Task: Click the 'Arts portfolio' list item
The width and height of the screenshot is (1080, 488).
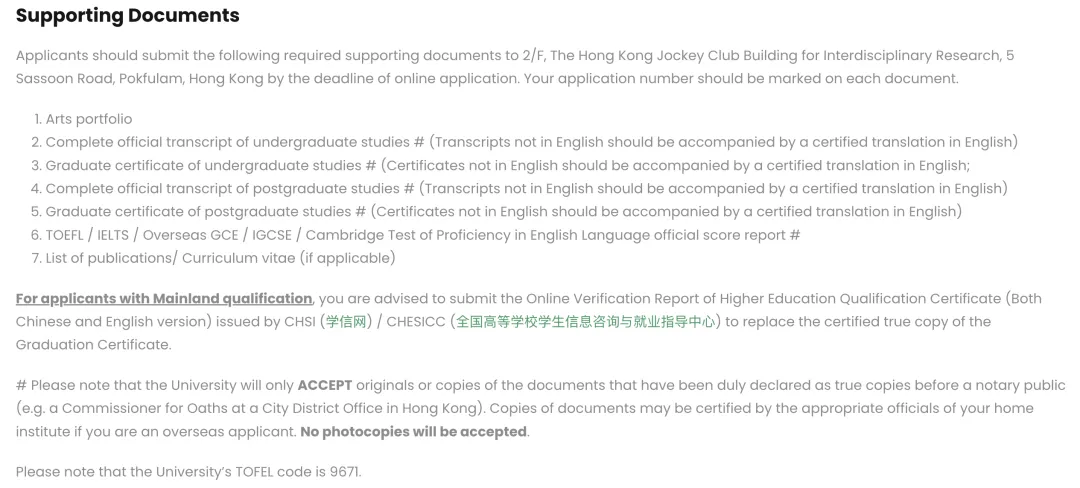Action: pos(89,119)
